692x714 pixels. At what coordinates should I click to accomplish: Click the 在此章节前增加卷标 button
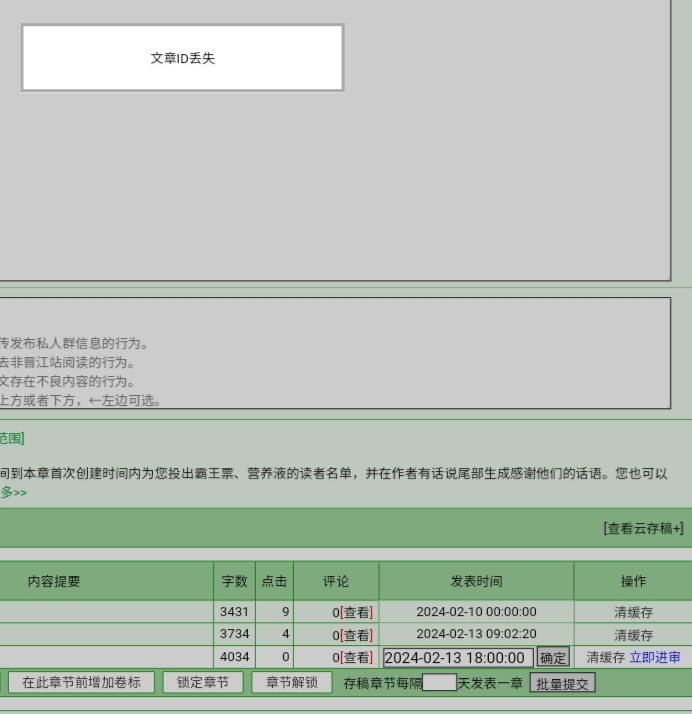pos(81,682)
